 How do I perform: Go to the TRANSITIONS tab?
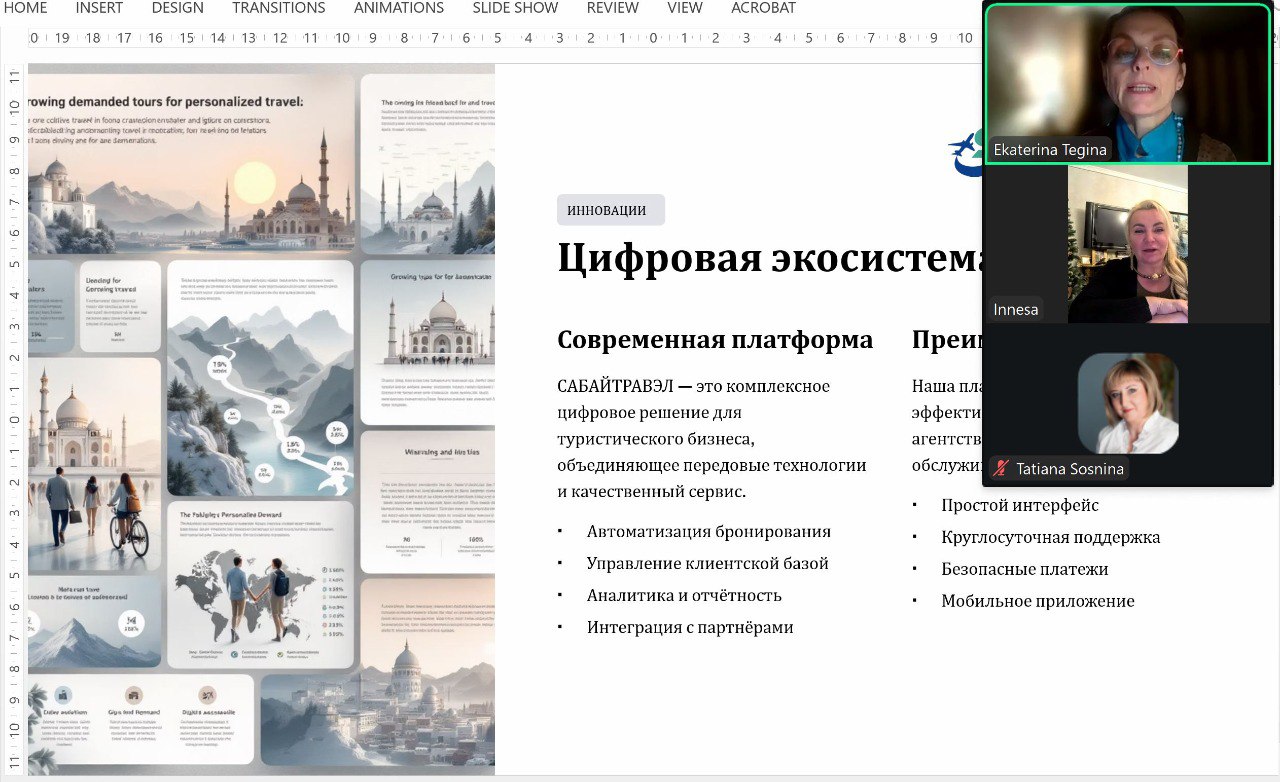click(x=278, y=8)
